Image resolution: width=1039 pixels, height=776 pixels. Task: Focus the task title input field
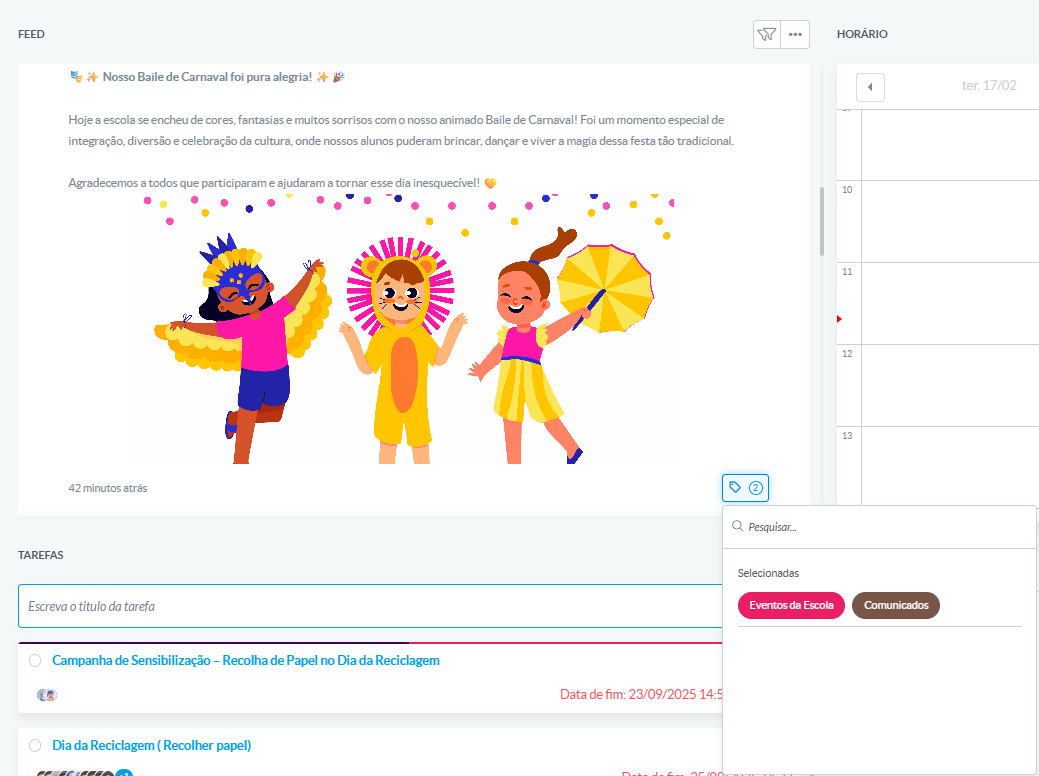[370, 606]
